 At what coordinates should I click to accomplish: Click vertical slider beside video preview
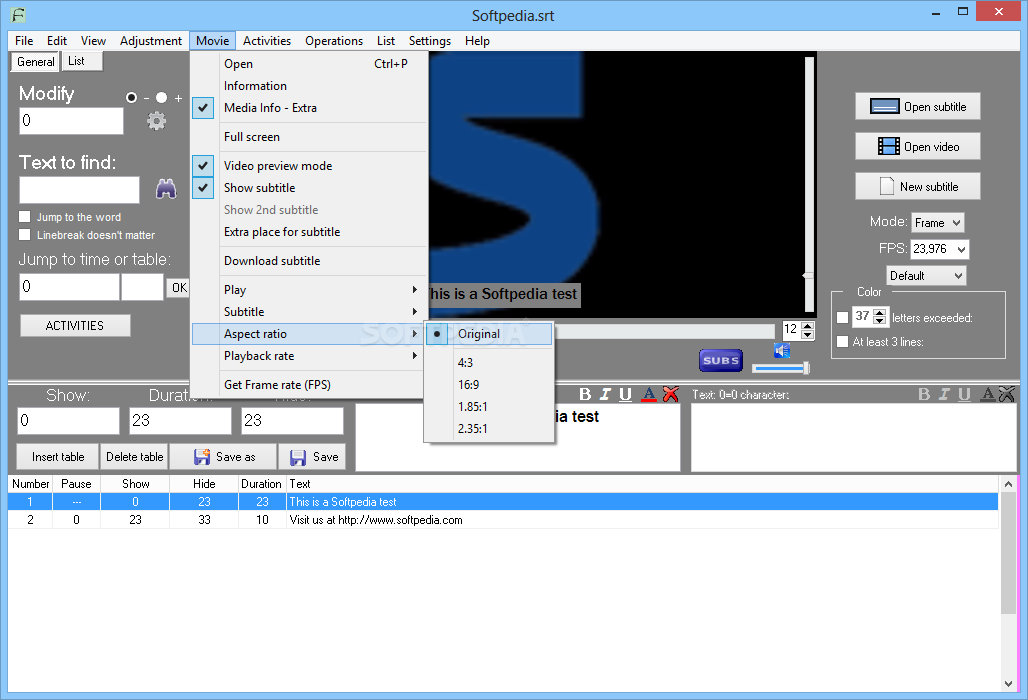point(809,184)
